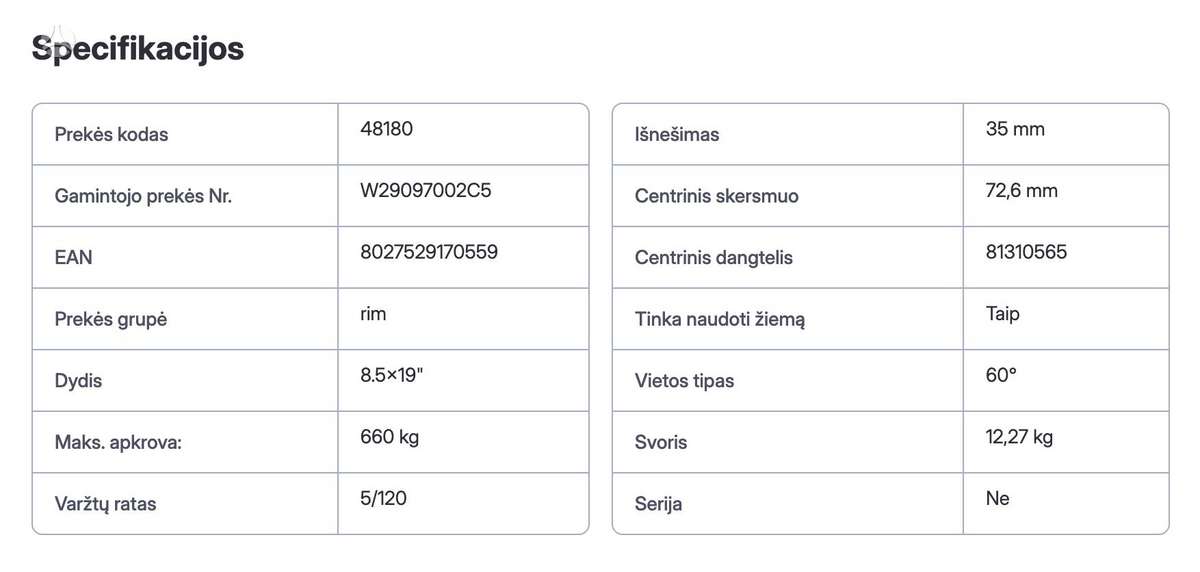Click the Išnešimas value 35 mm
The height and width of the screenshot is (572, 1200).
[1015, 129]
